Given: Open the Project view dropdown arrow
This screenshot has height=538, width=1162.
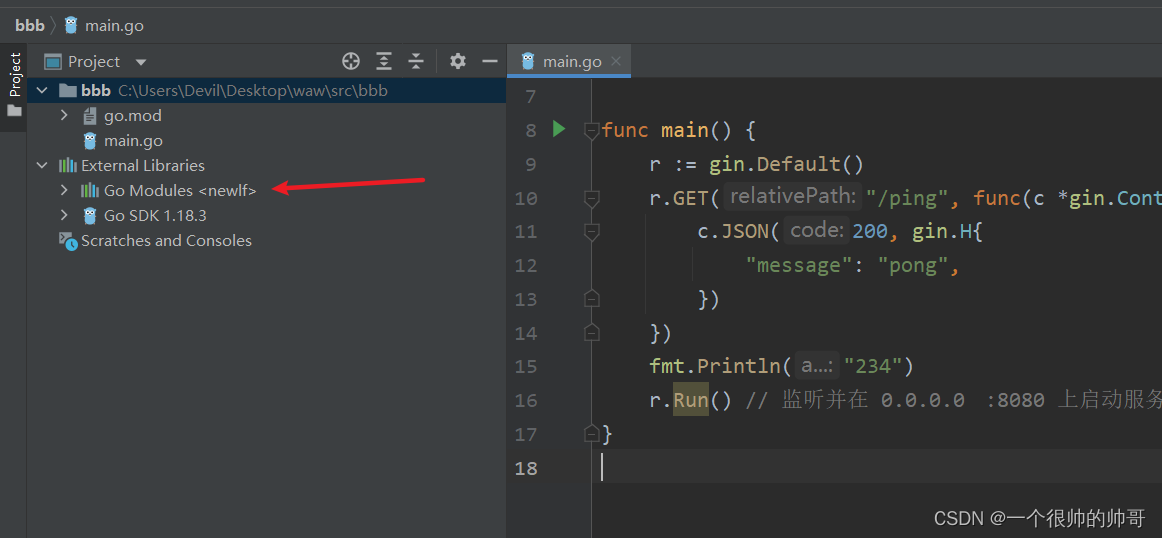Looking at the screenshot, I should tap(141, 62).
